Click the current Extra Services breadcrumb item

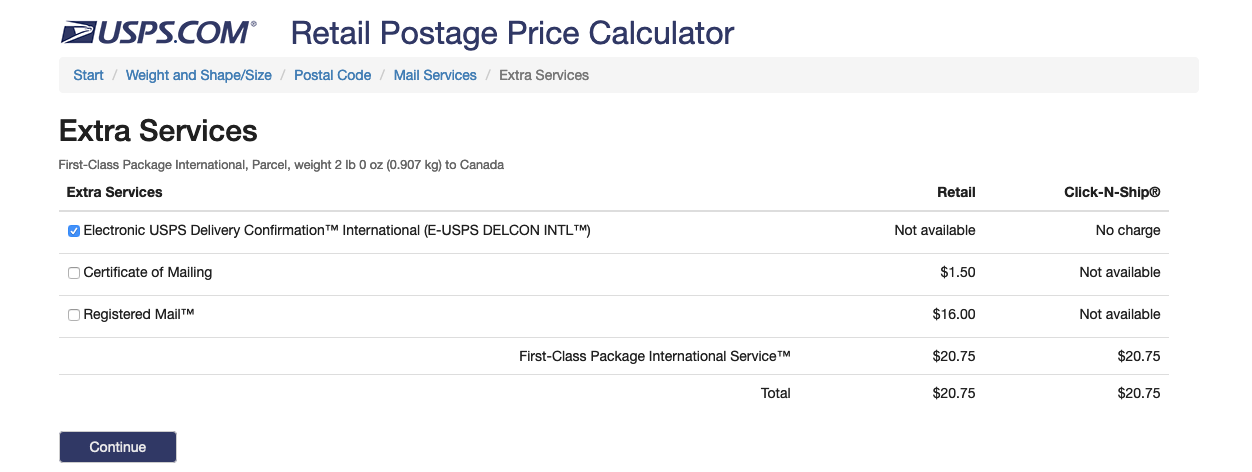coord(543,75)
